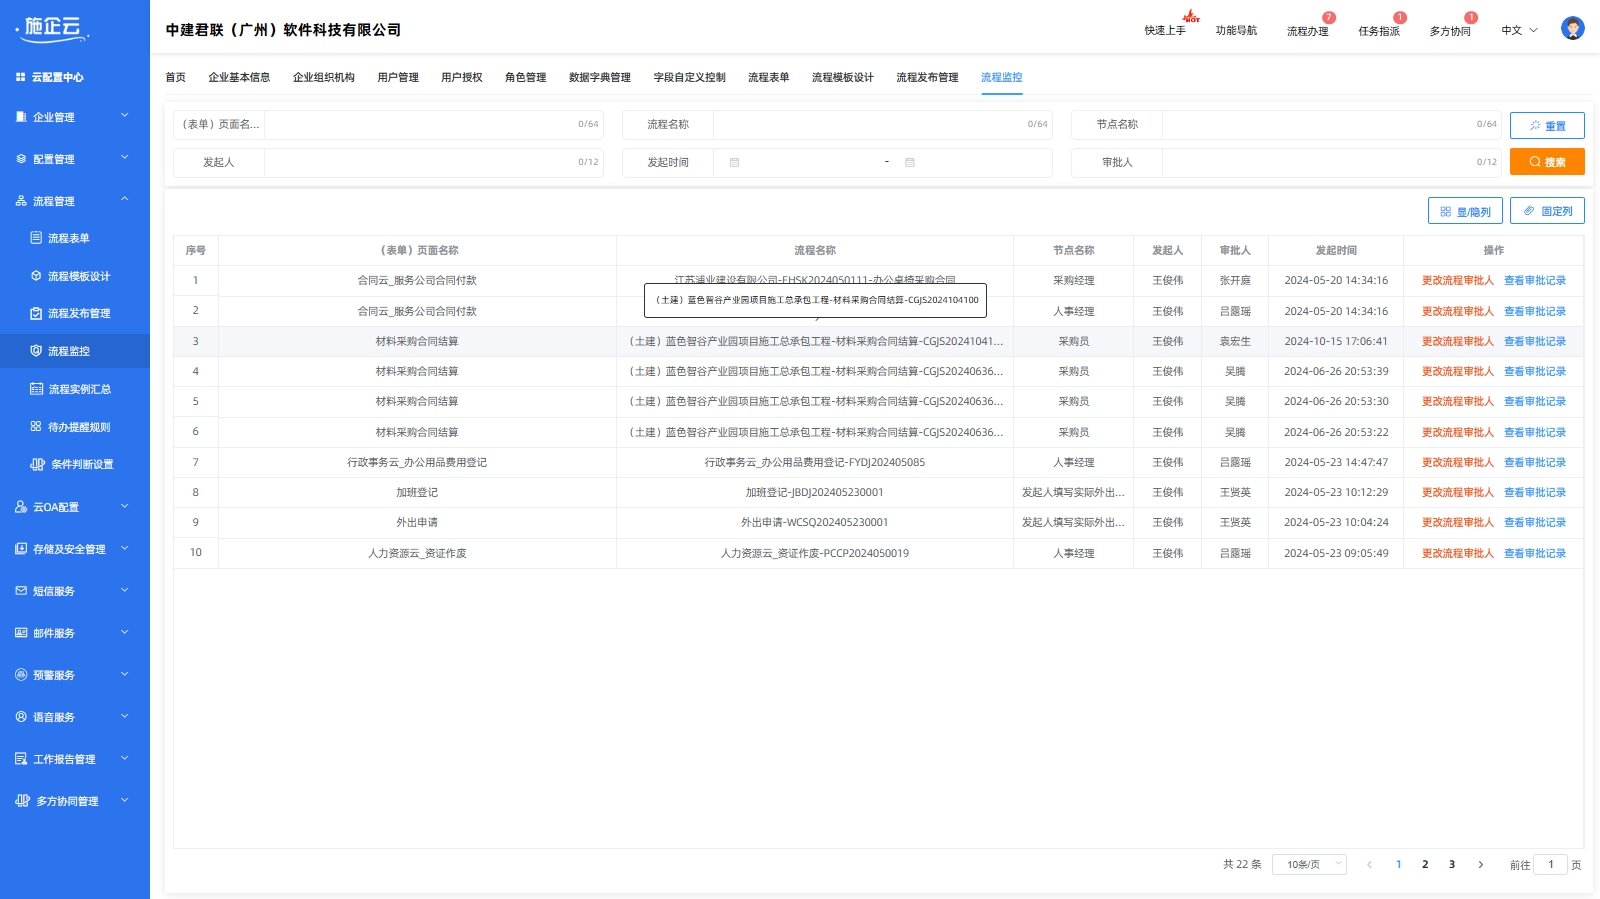Viewport: 1600px width, 899px height.
Task: Expand the 多方协同管理 chevron
Action: 125,800
